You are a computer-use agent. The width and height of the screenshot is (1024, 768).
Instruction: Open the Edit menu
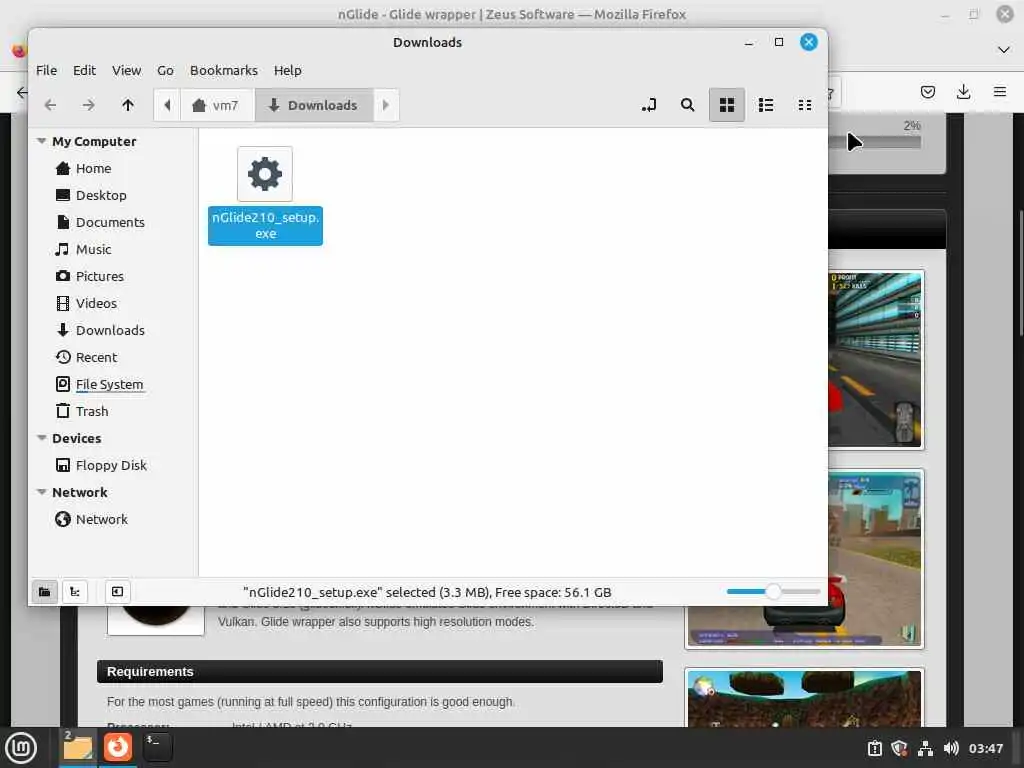click(x=84, y=71)
